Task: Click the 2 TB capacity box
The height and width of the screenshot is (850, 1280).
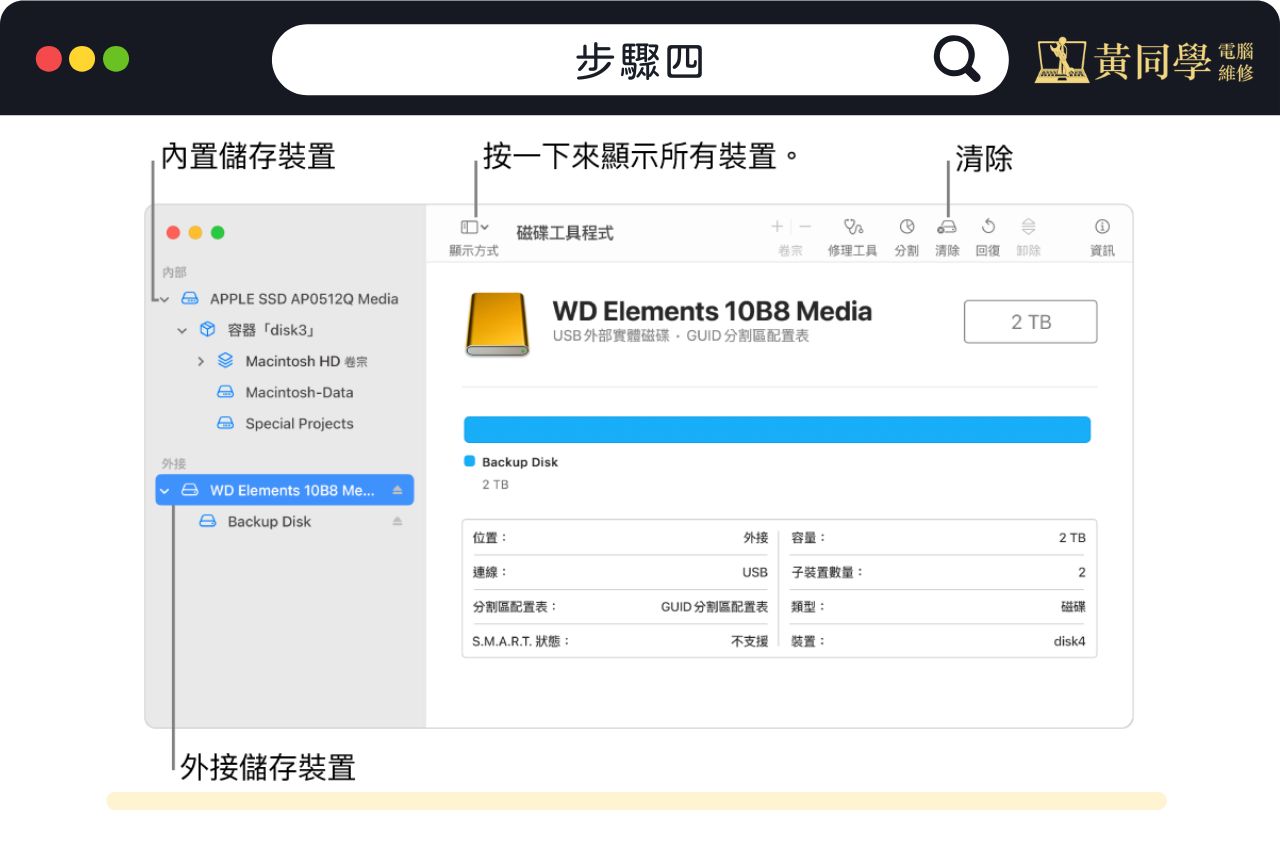Action: (x=1030, y=322)
